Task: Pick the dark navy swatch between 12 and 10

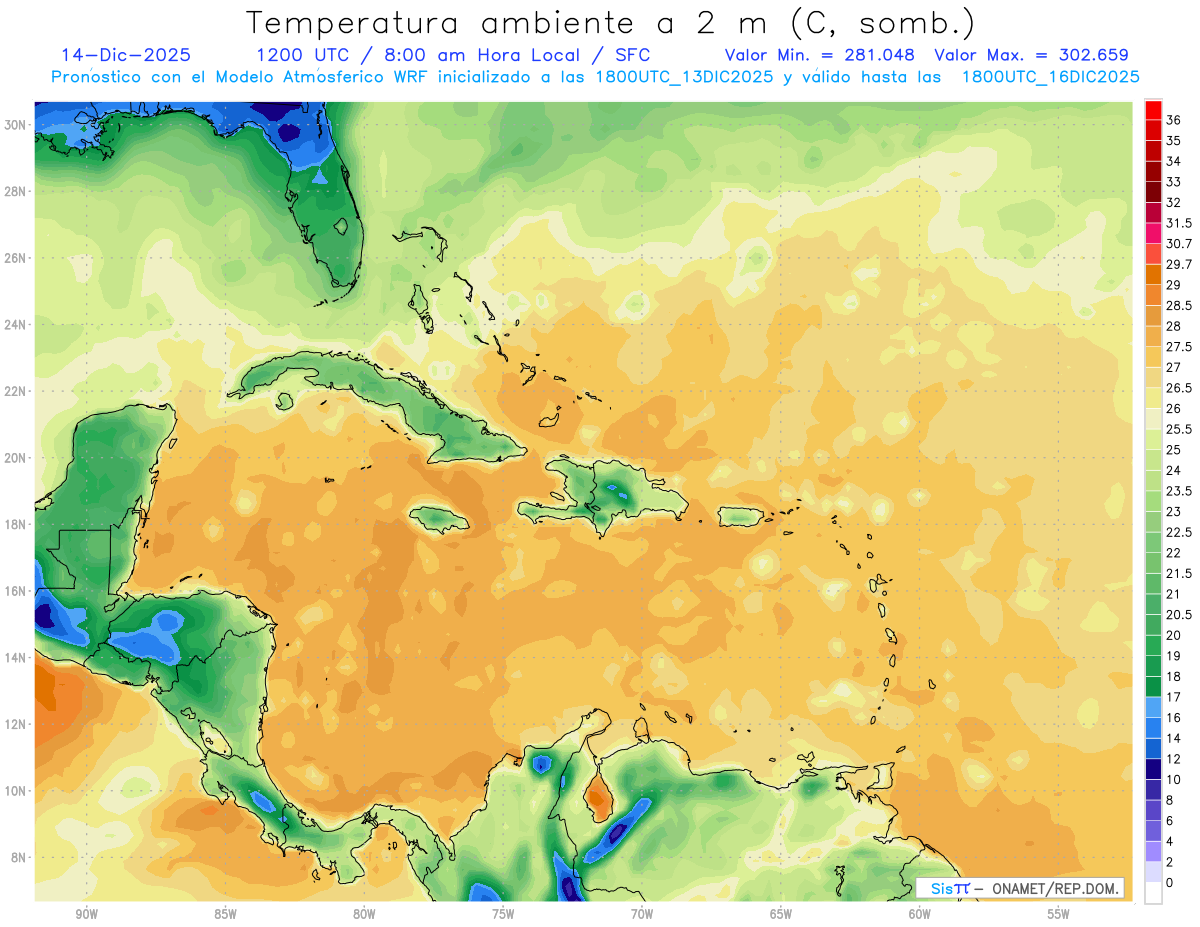Action: [1153, 769]
